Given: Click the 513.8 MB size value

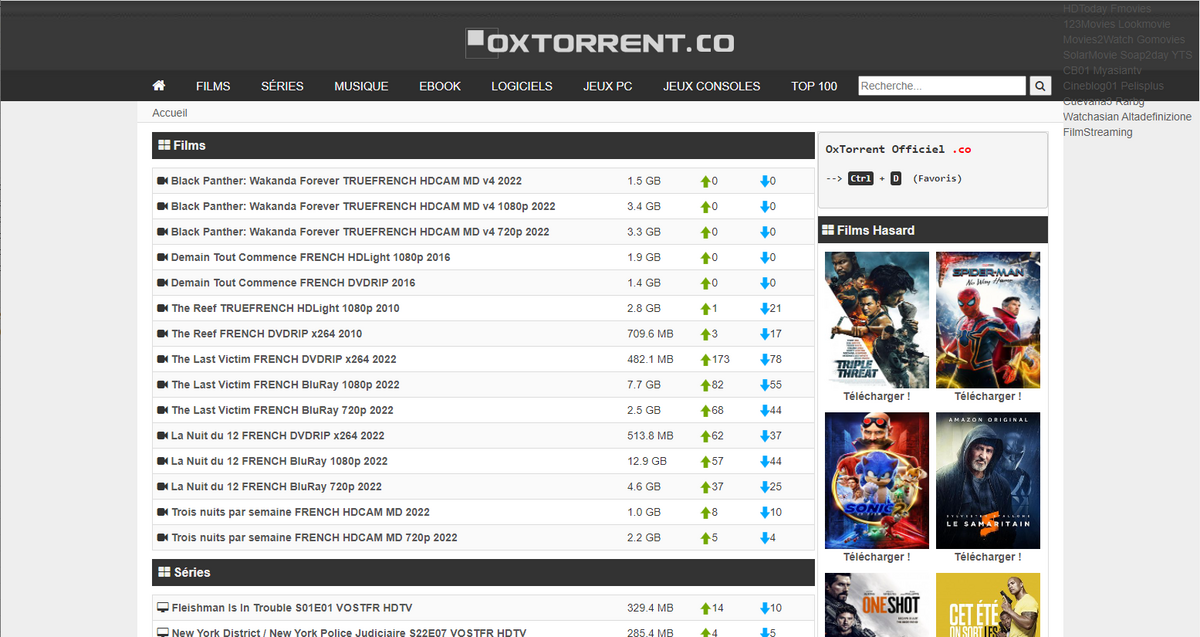Looking at the screenshot, I should 650,436.
